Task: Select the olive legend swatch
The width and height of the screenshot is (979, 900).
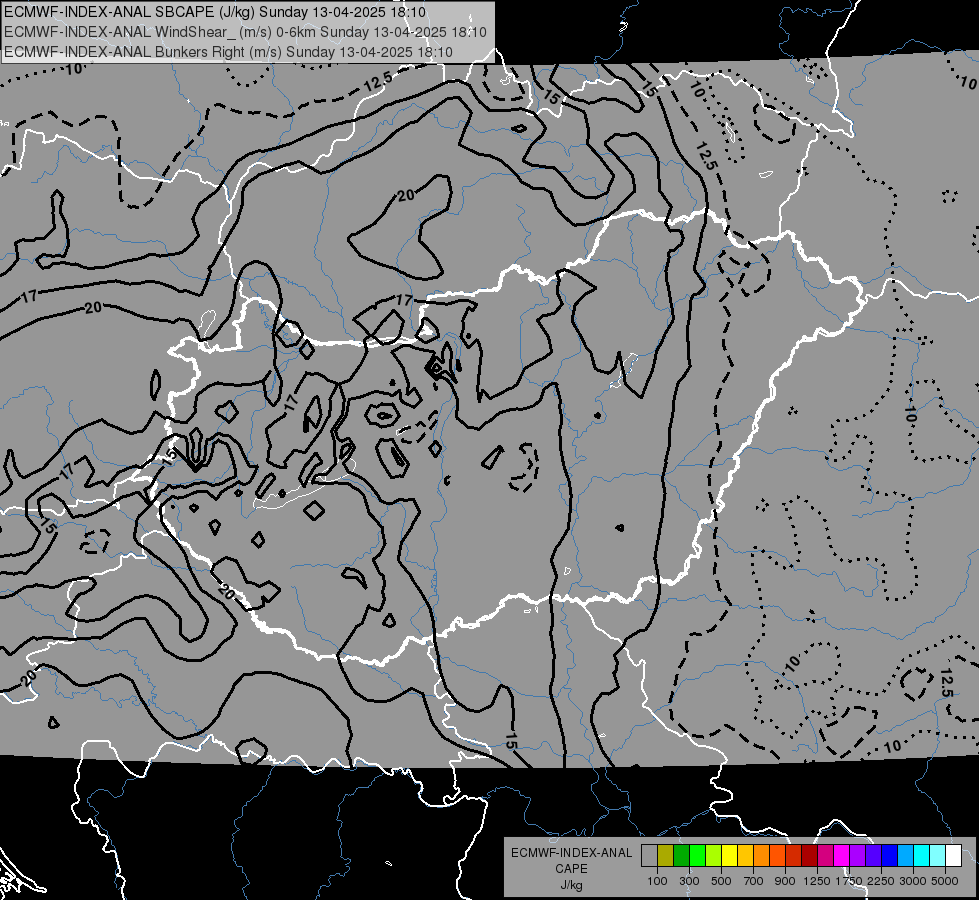Action: [666, 856]
